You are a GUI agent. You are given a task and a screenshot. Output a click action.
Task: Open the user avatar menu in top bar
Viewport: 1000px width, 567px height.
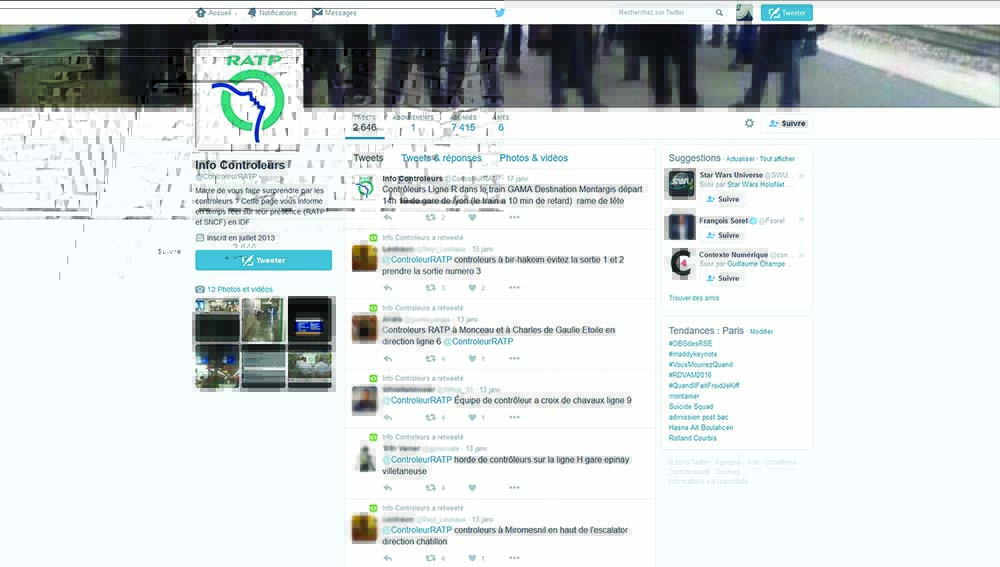coord(744,12)
